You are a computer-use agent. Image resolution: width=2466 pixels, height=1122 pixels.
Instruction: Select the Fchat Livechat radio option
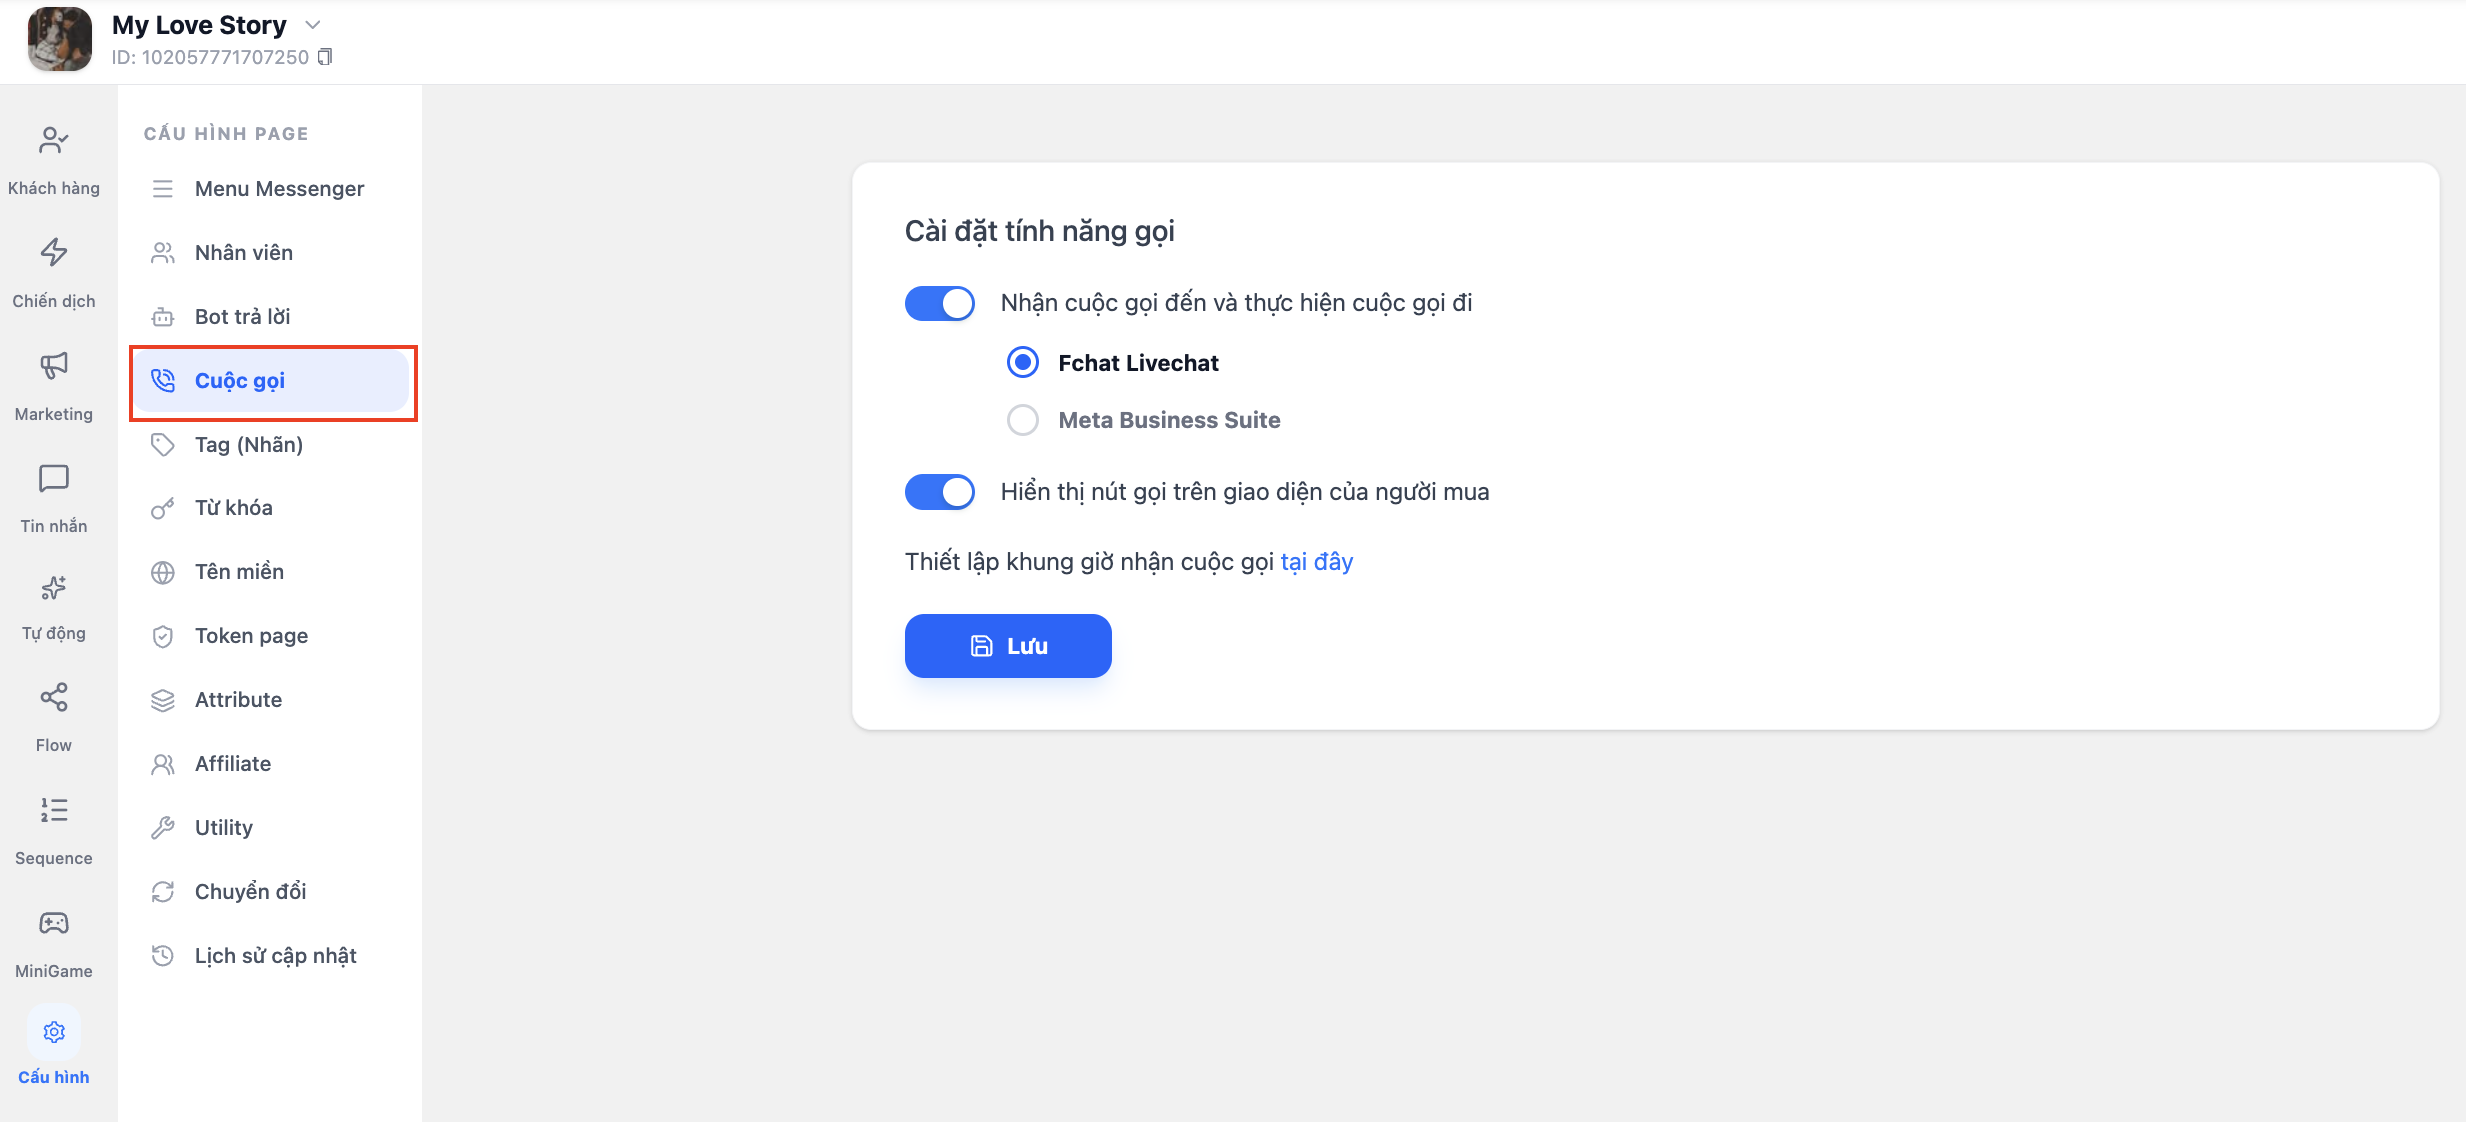(x=1023, y=362)
